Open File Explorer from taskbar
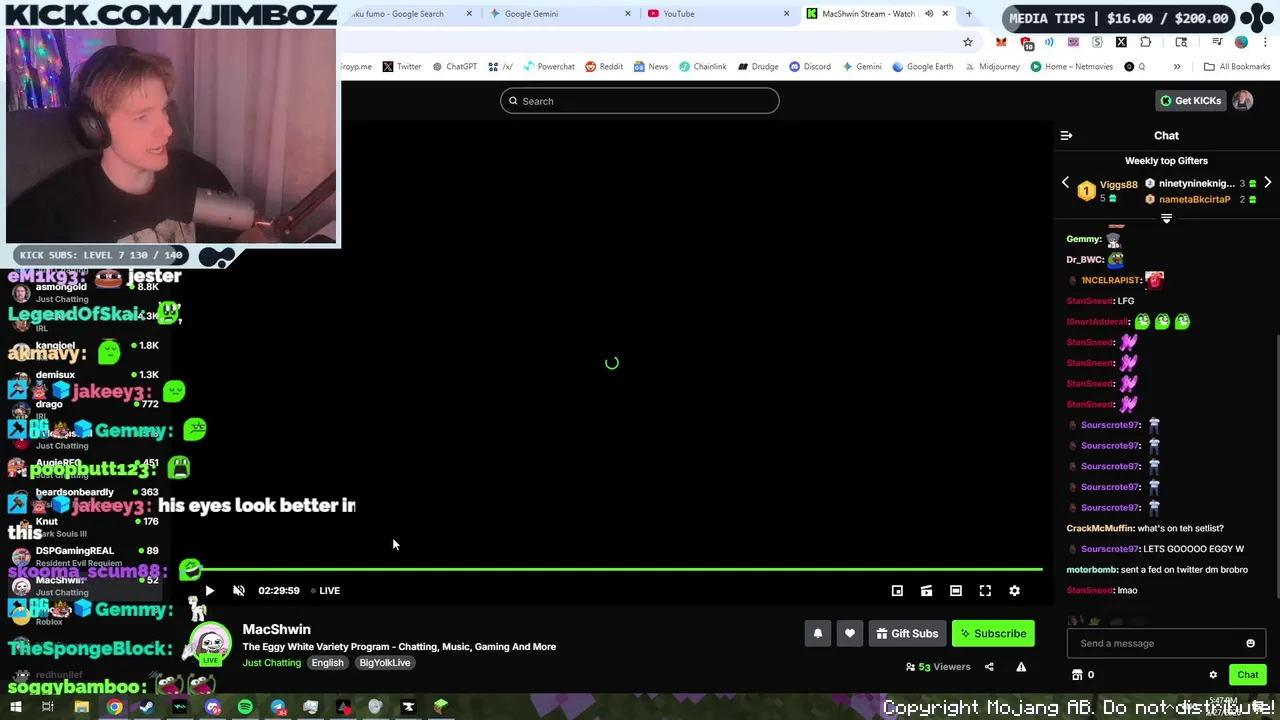Viewport: 1280px width, 720px height. [82, 707]
